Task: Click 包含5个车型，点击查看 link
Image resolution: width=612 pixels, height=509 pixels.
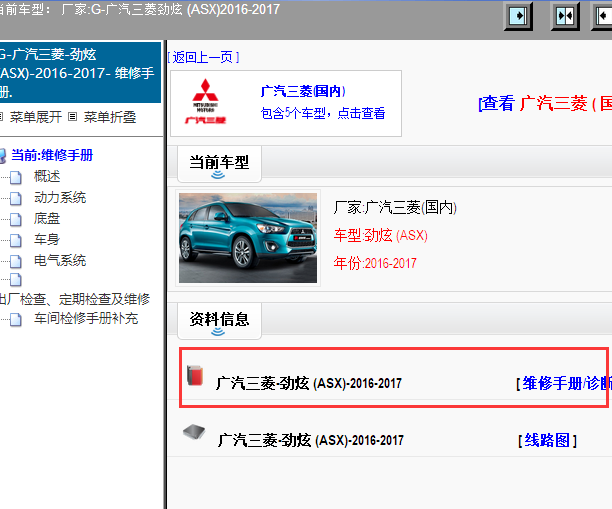Action: coord(323,113)
